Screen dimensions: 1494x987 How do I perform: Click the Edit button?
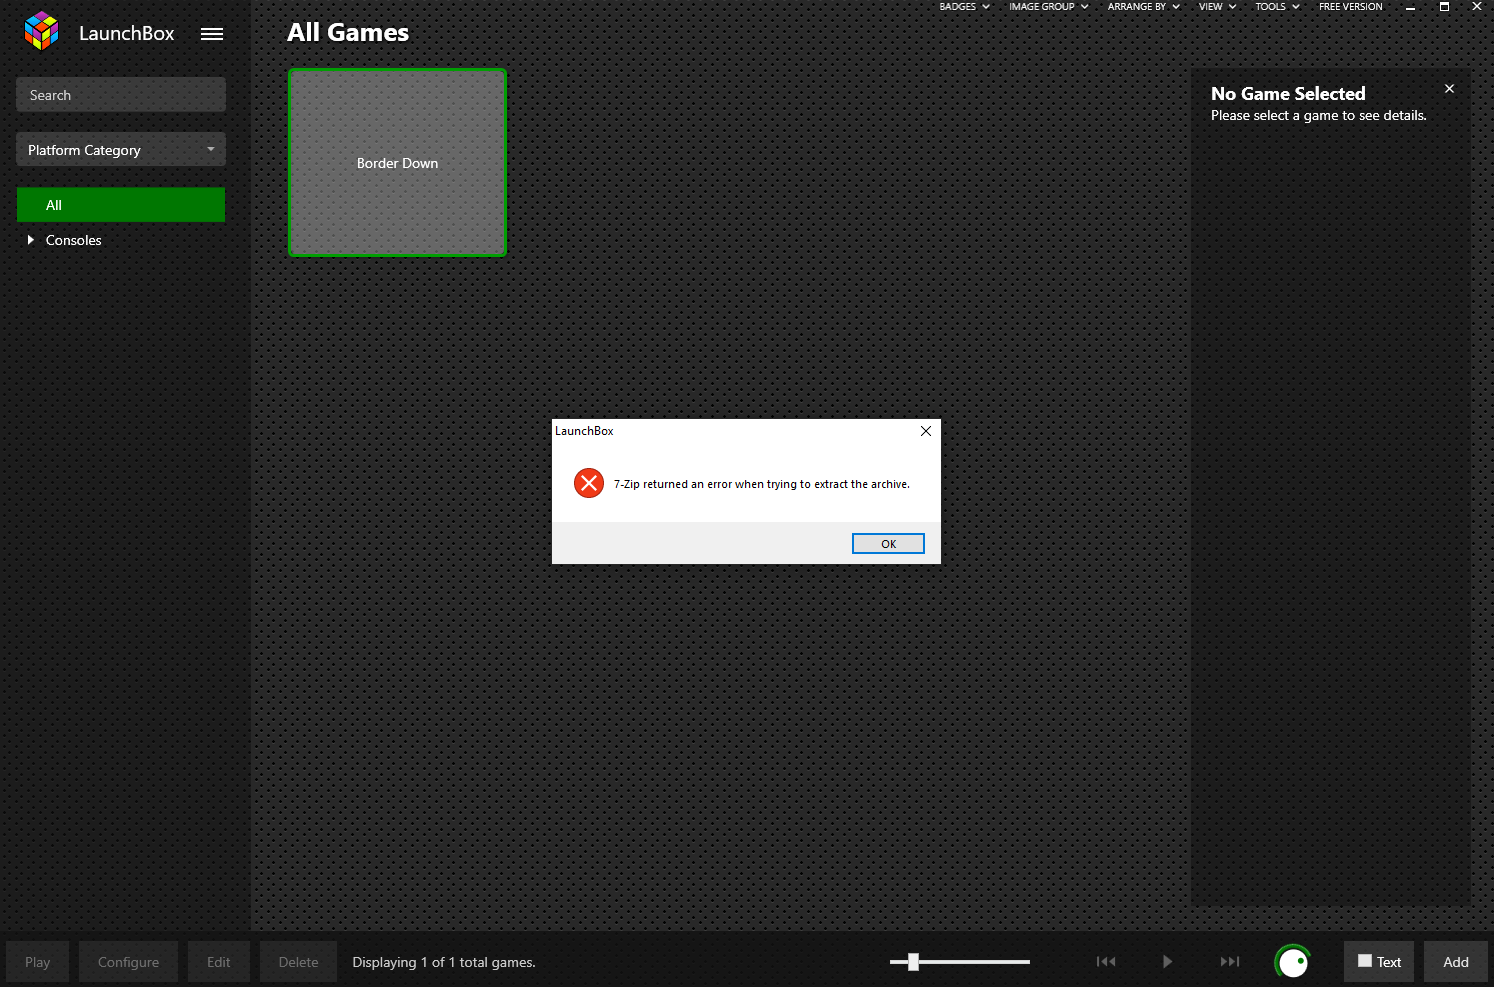[219, 962]
